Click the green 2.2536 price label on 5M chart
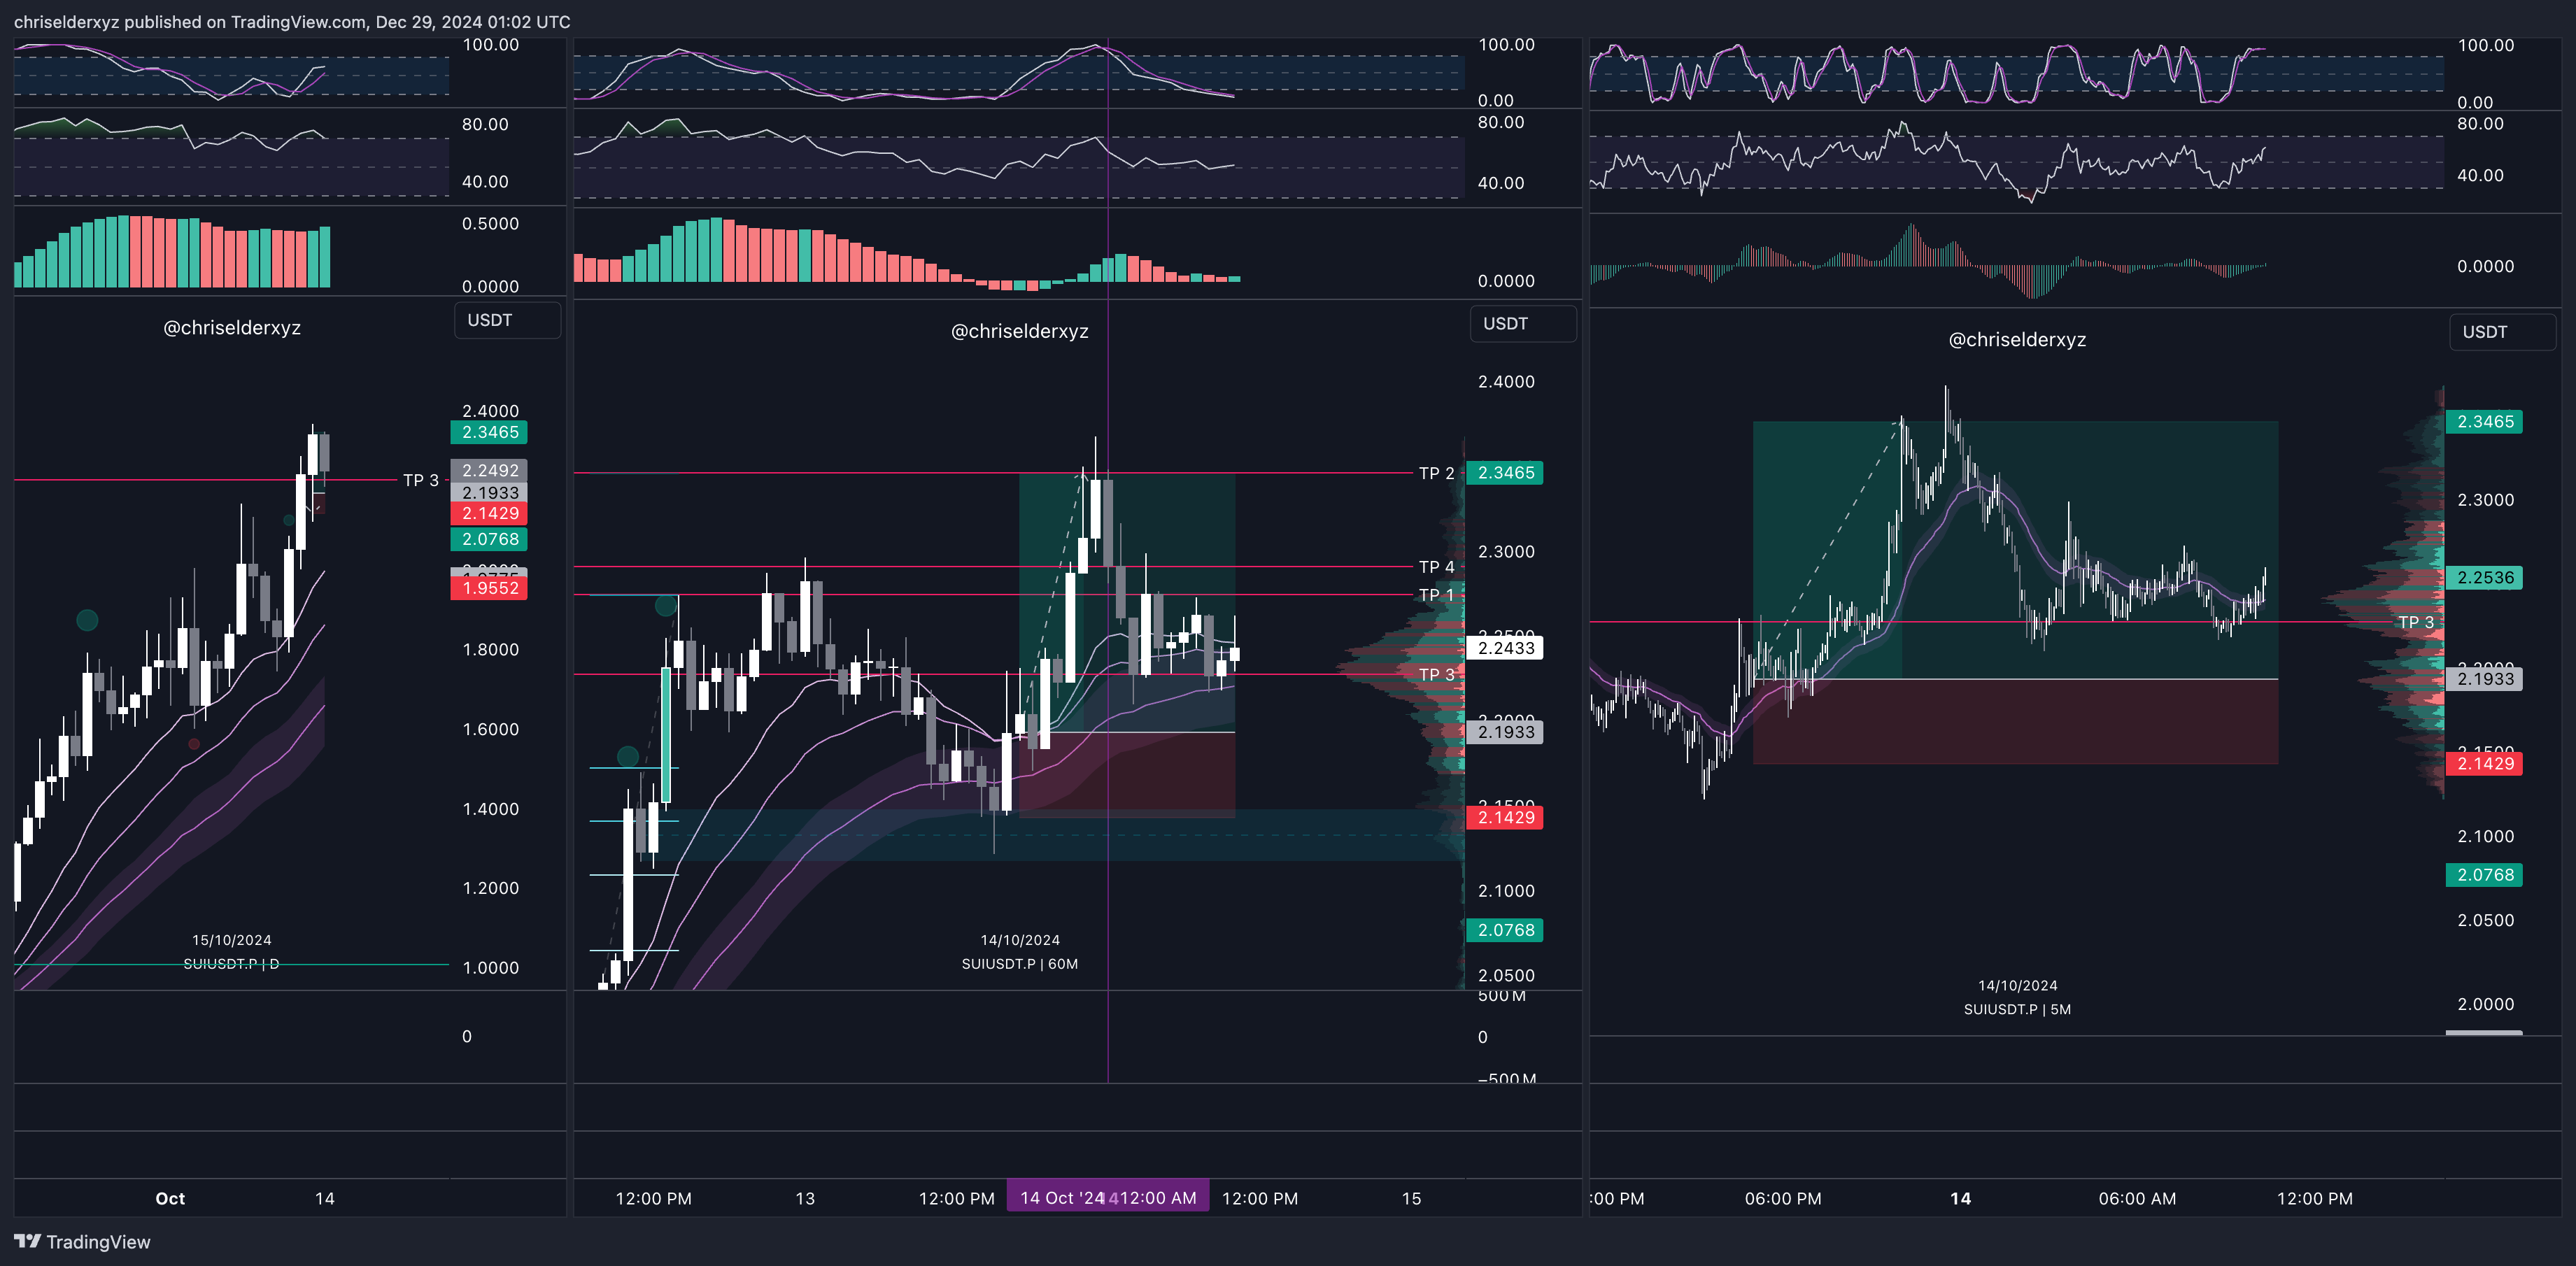Viewport: 2576px width, 1266px height. pos(2484,578)
